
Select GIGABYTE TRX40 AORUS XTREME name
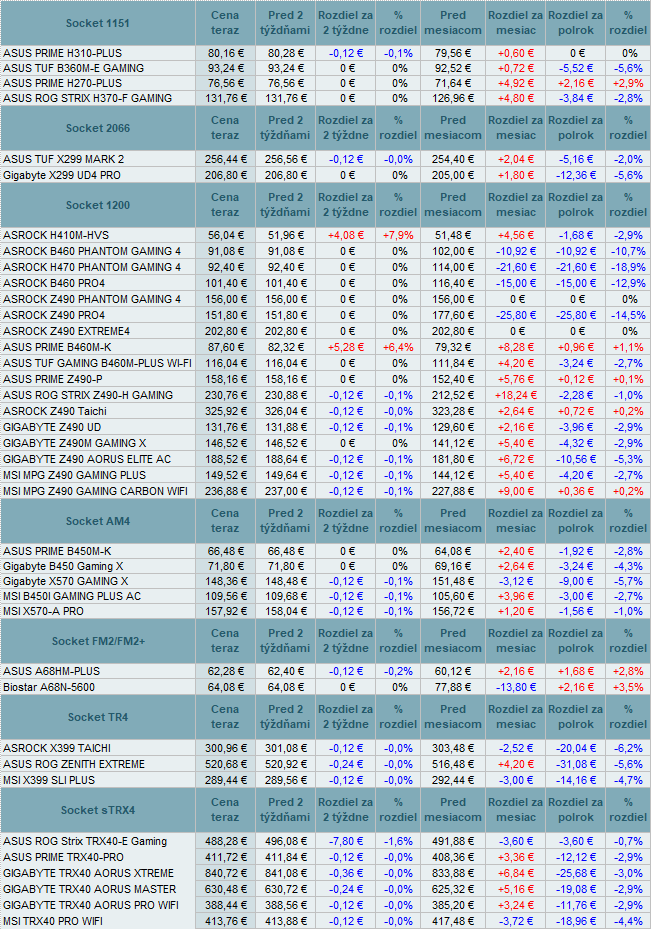[88, 873]
